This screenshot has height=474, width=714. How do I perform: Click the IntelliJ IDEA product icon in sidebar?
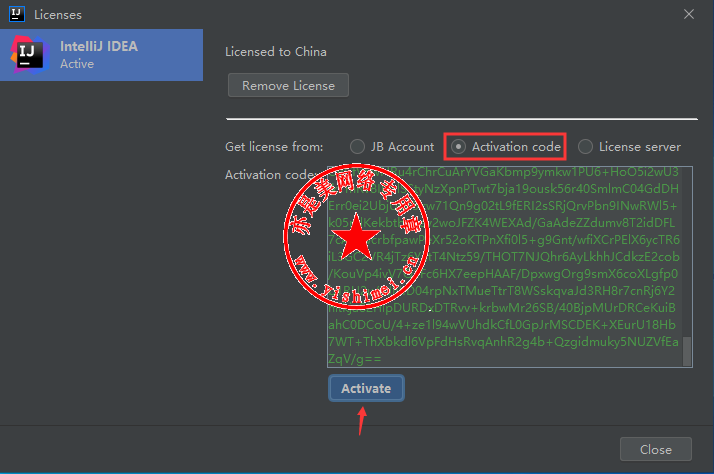[x=30, y=55]
